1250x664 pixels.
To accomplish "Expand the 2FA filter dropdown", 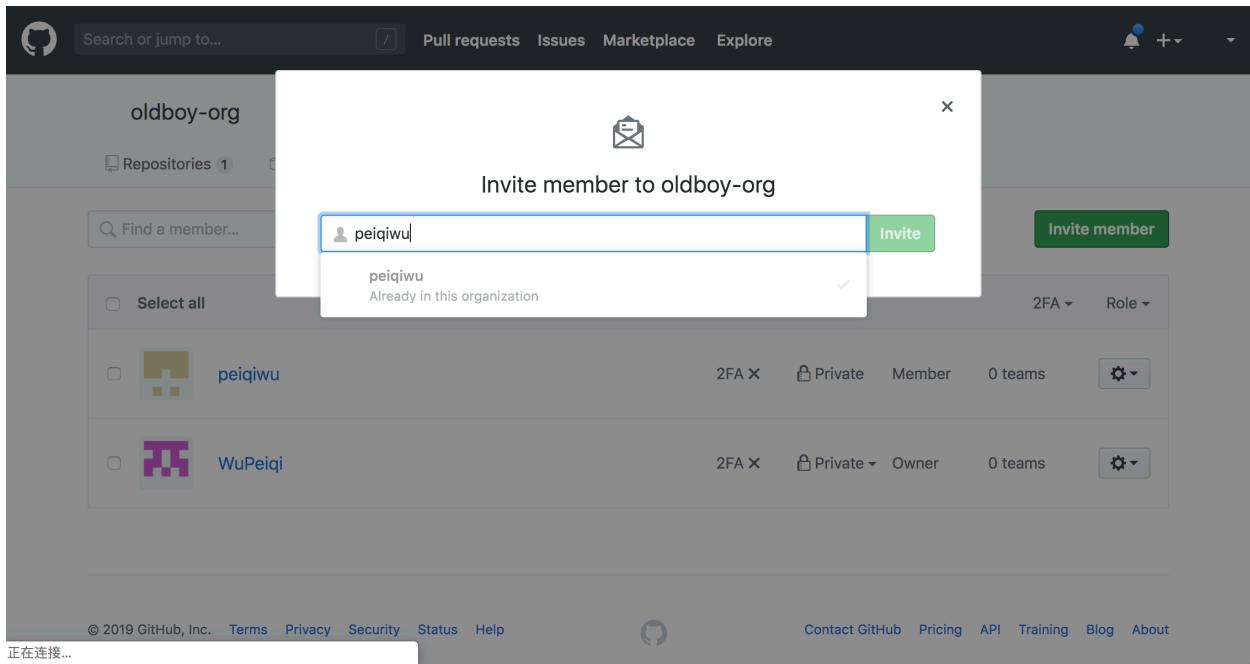I will pyautogui.click(x=1053, y=303).
